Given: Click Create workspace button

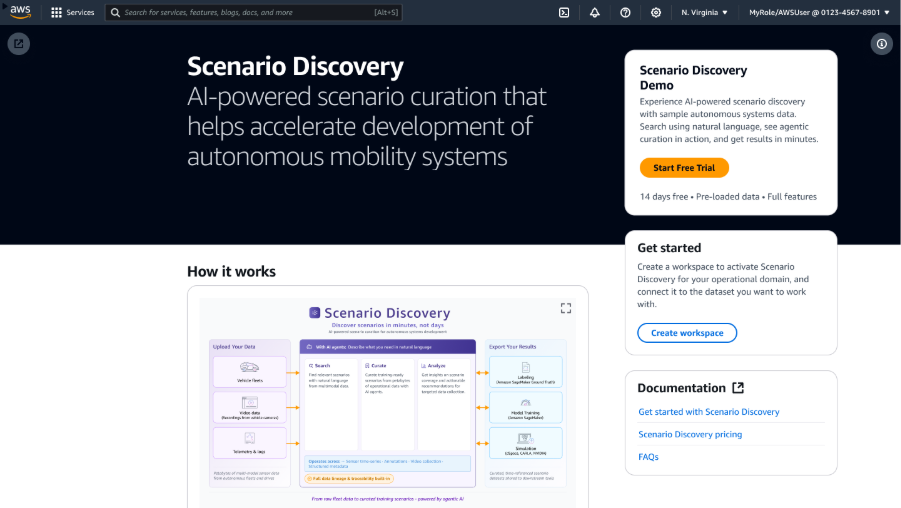Looking at the screenshot, I should click(687, 333).
